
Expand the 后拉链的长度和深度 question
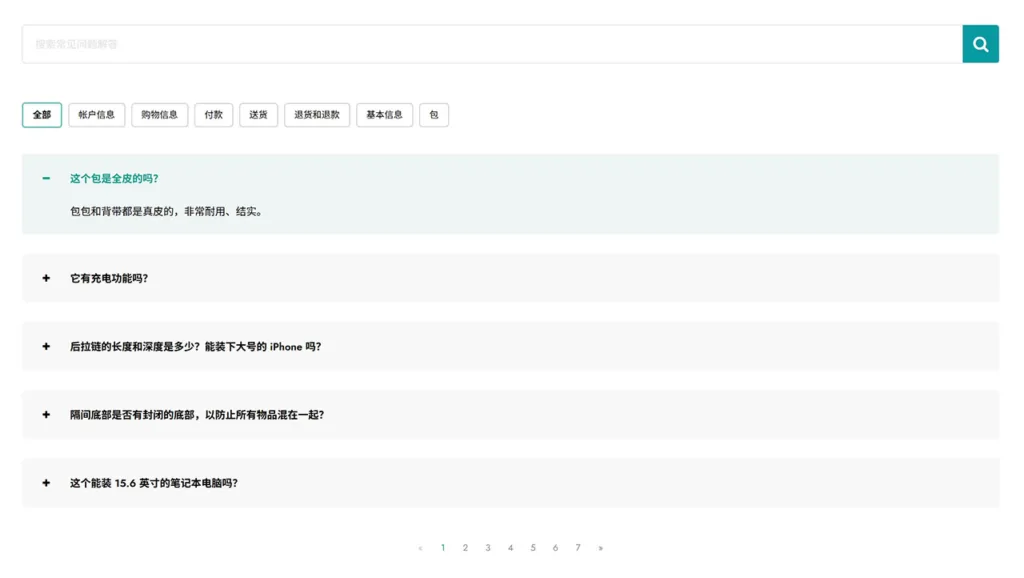(x=195, y=347)
